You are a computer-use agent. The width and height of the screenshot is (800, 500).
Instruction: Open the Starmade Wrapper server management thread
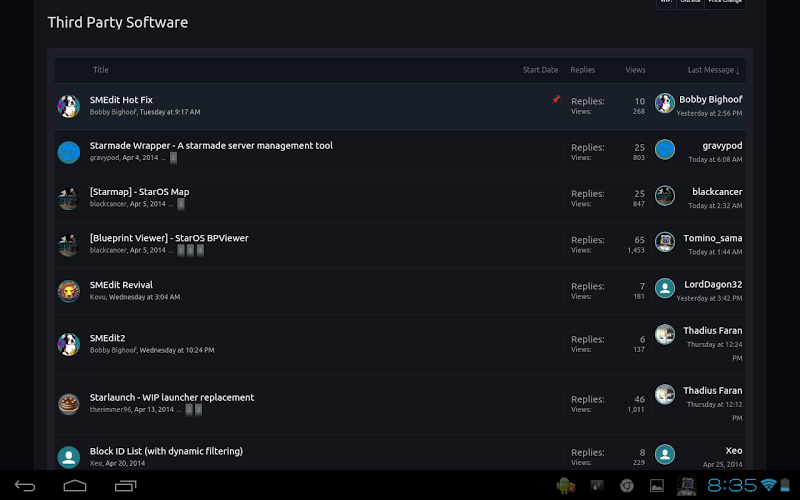pyautogui.click(x=211, y=146)
